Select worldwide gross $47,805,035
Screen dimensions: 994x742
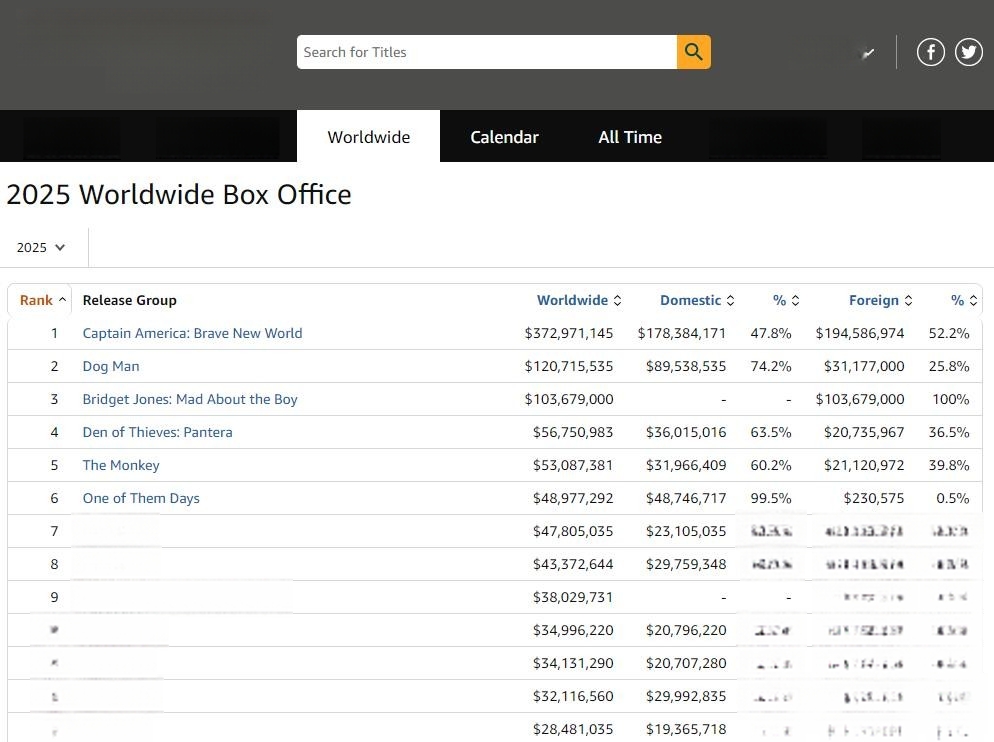(573, 531)
